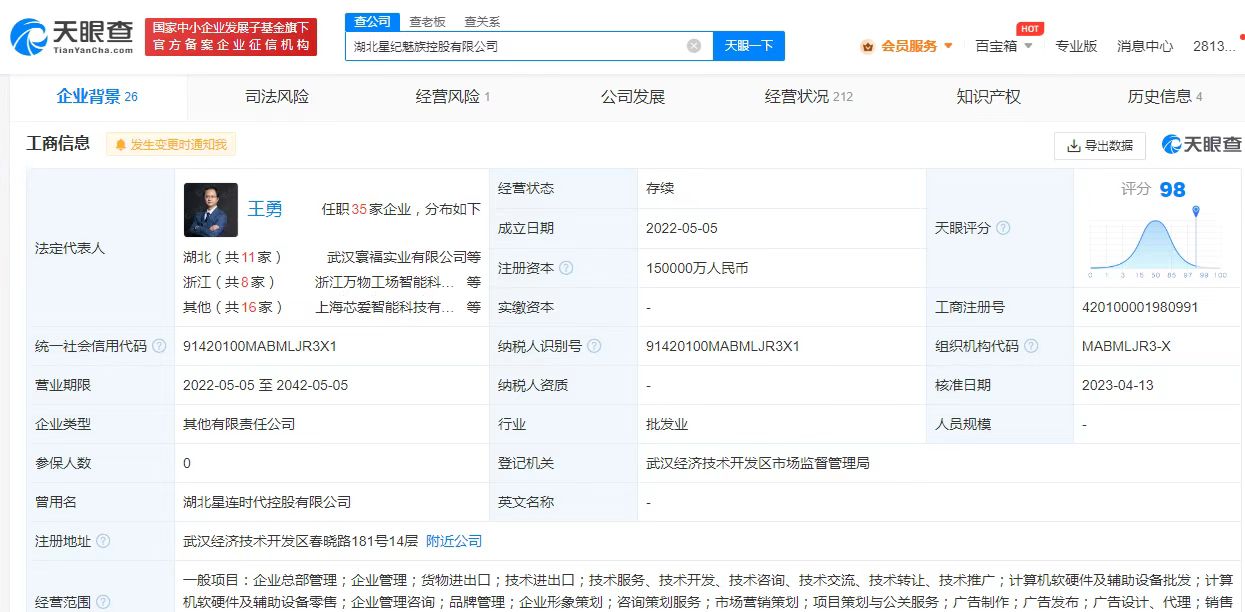
Task: Open 上海芯爱智能科技 company link
Action: tap(385, 307)
